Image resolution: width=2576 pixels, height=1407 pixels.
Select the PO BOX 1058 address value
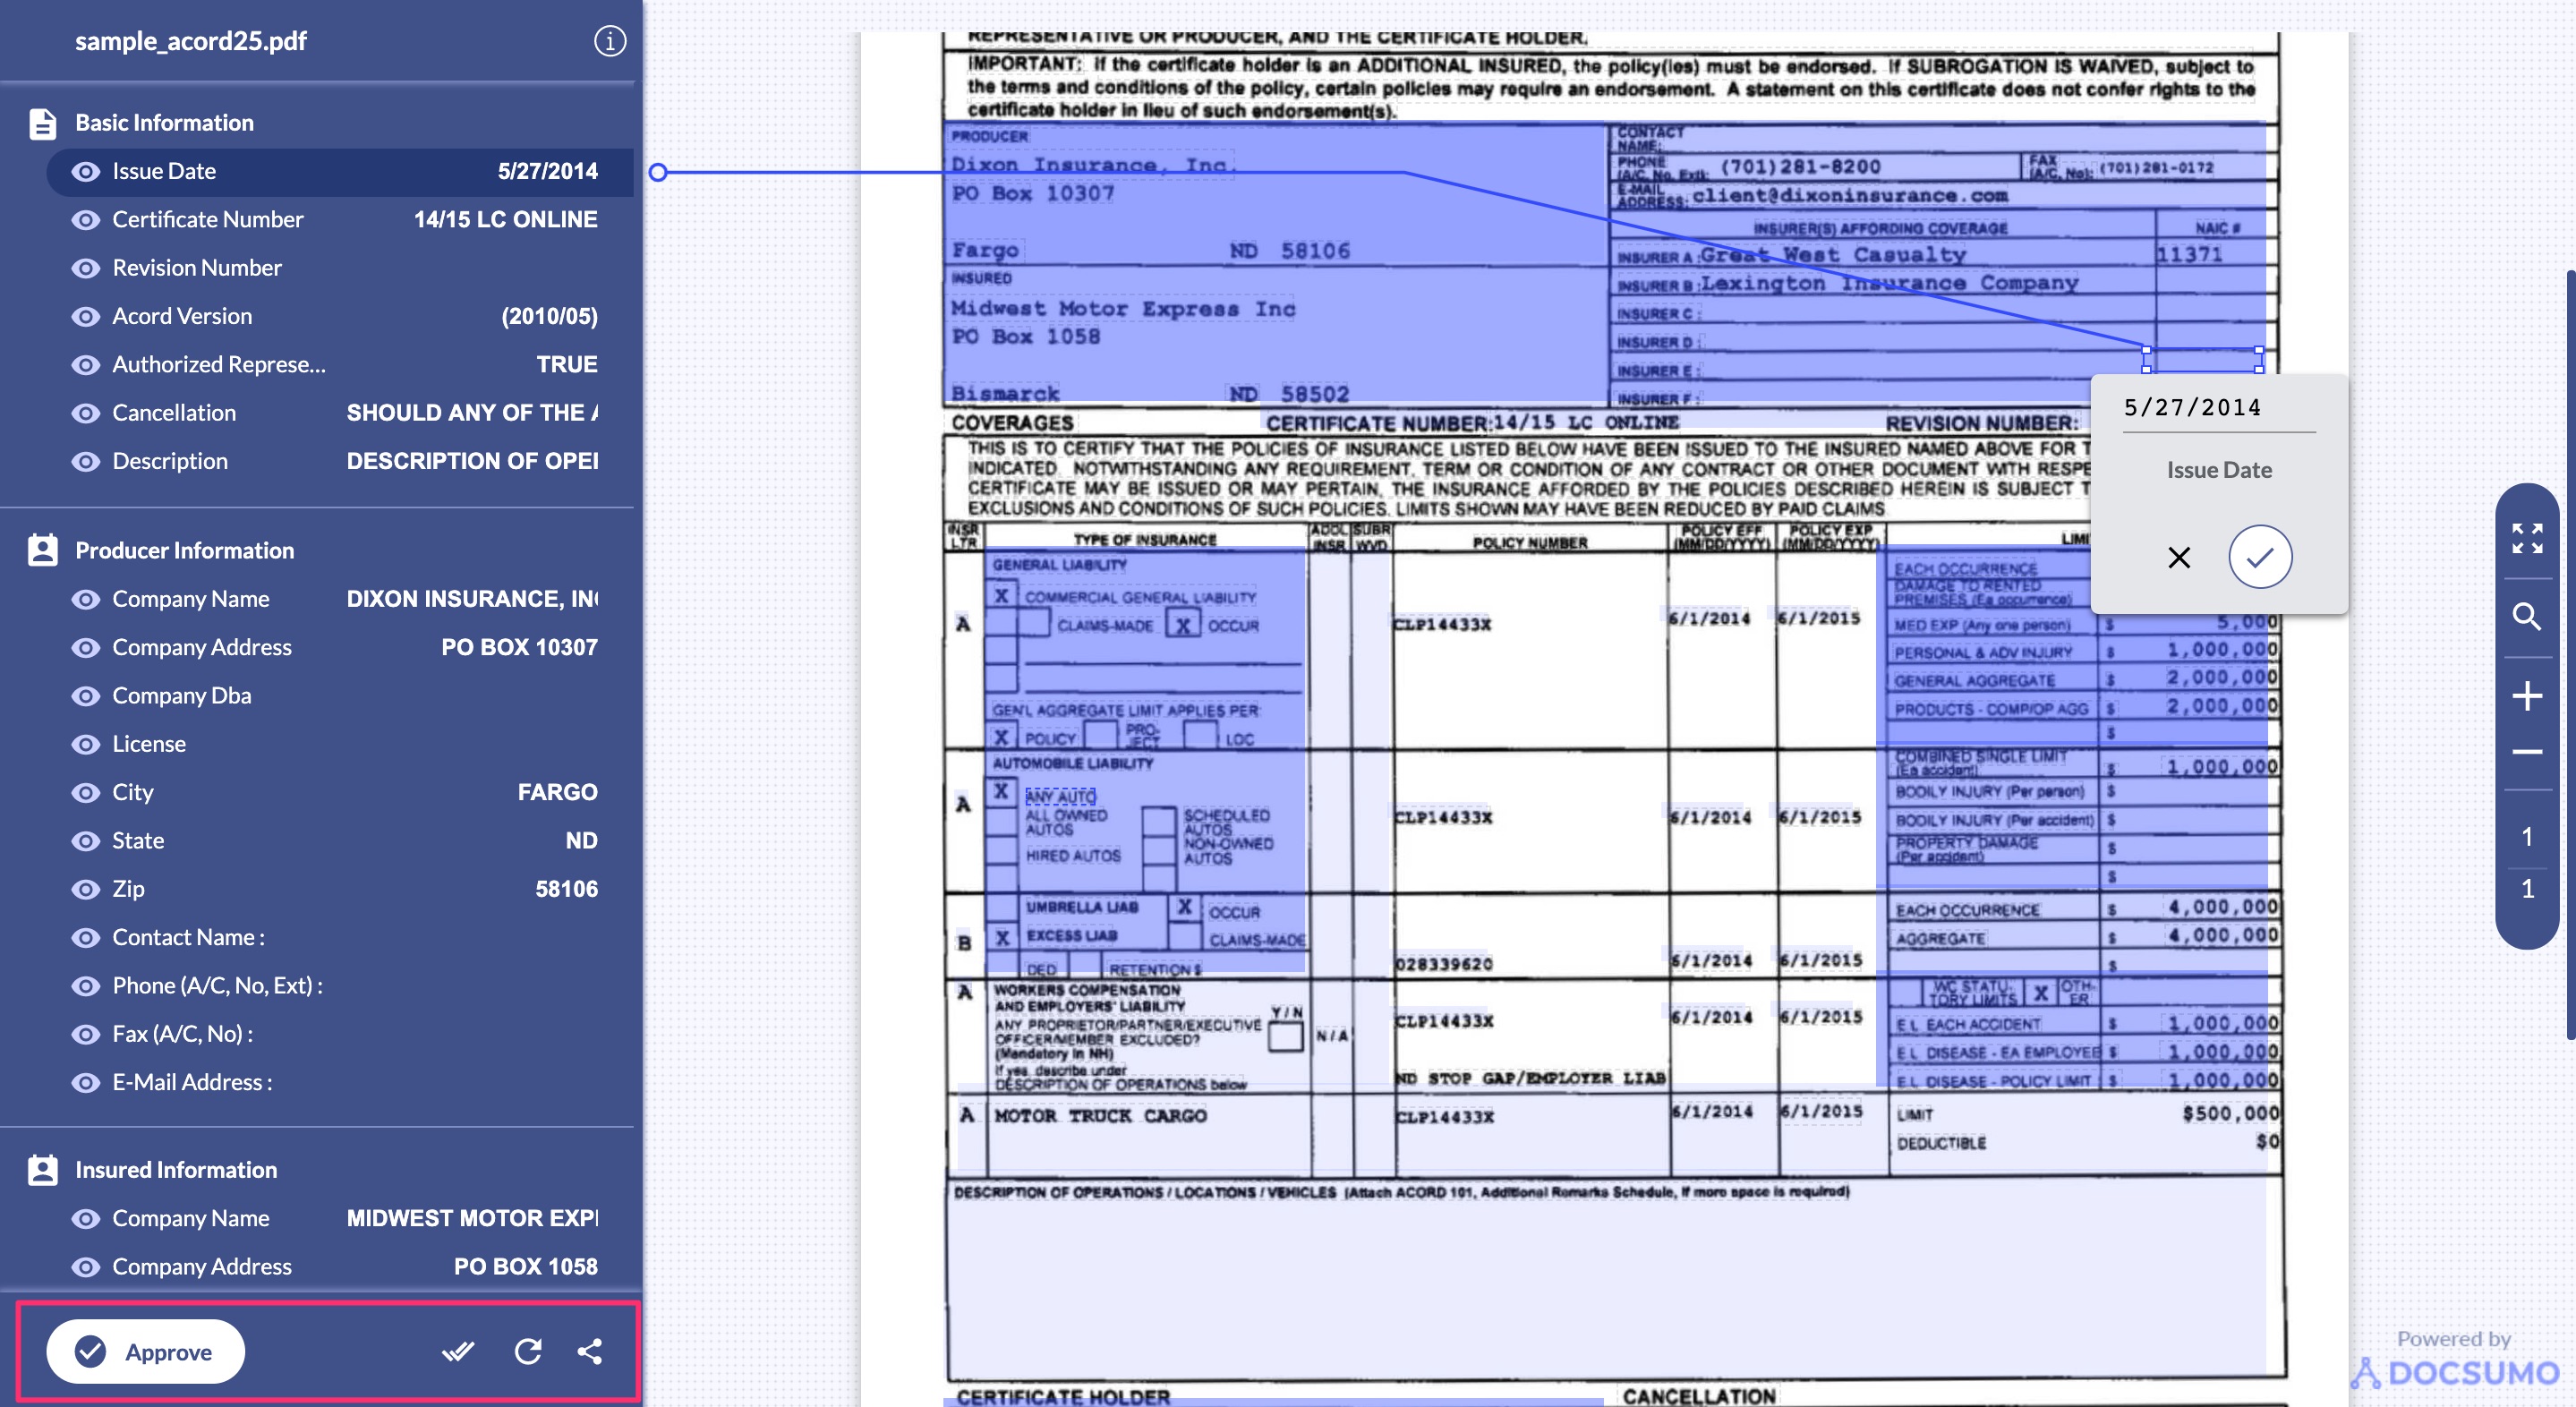[526, 1267]
